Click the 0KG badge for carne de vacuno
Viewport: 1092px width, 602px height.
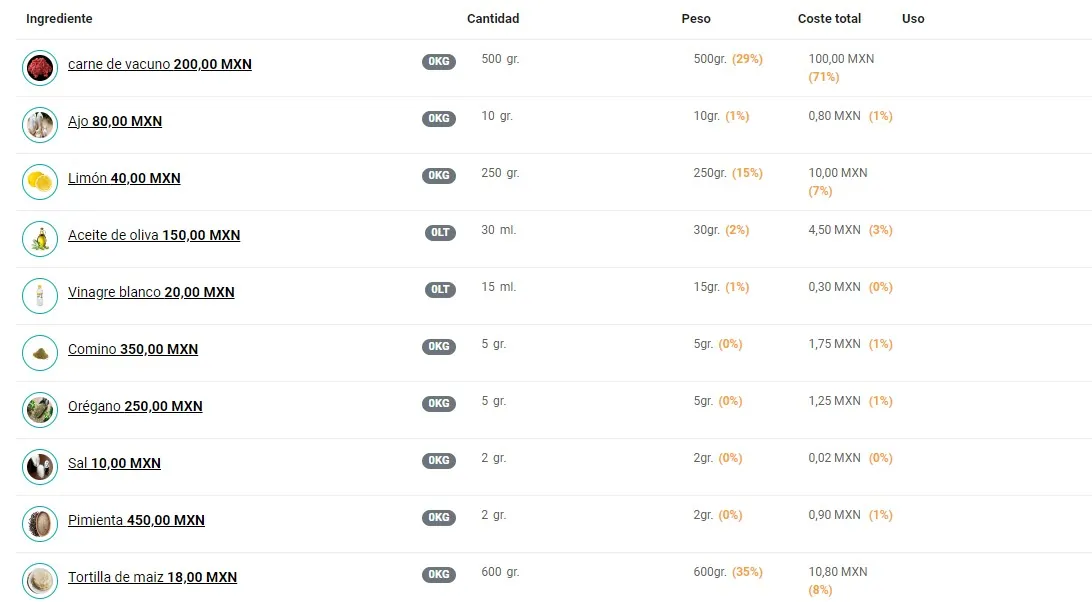439,61
